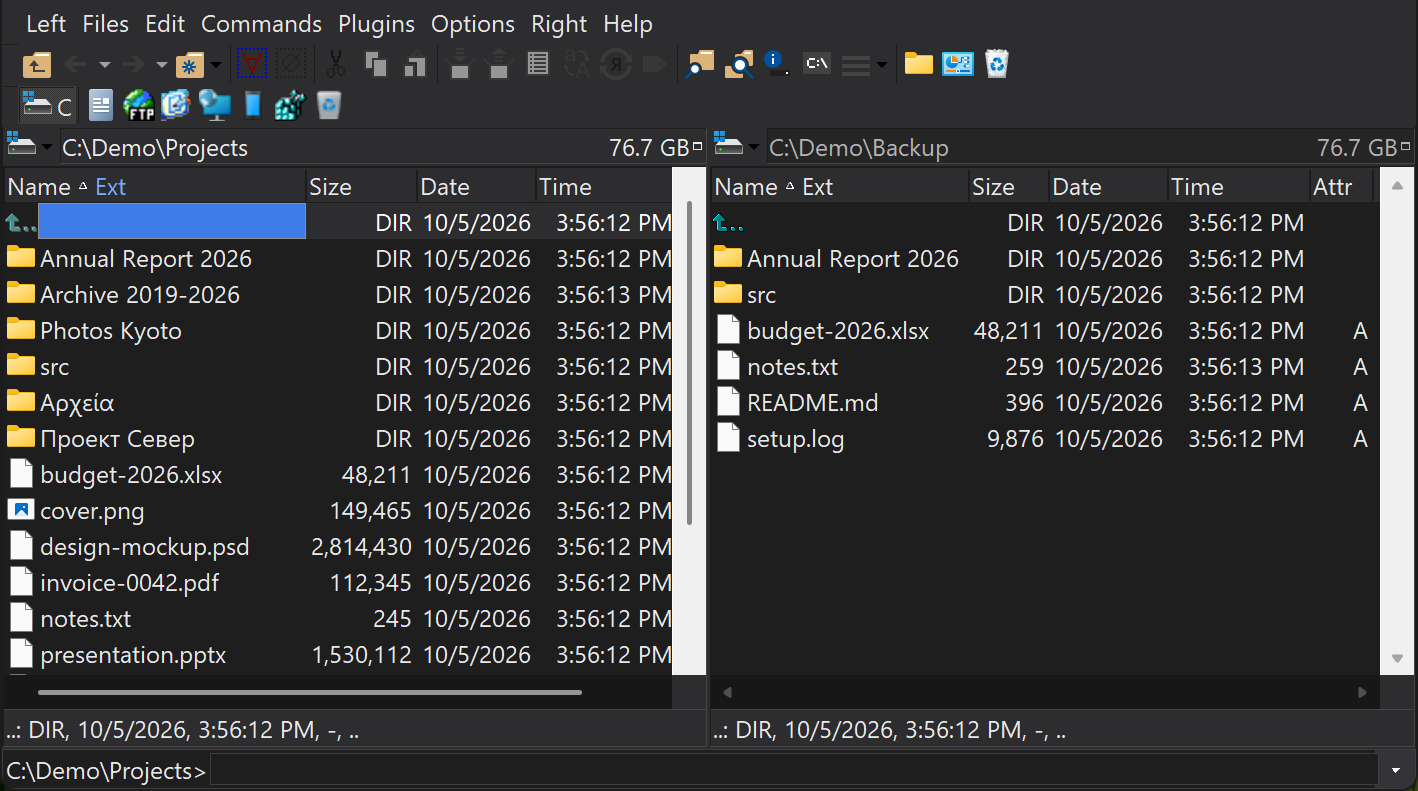Open the Commands menu
Screen dimensions: 1418x791
pyautogui.click(x=262, y=24)
